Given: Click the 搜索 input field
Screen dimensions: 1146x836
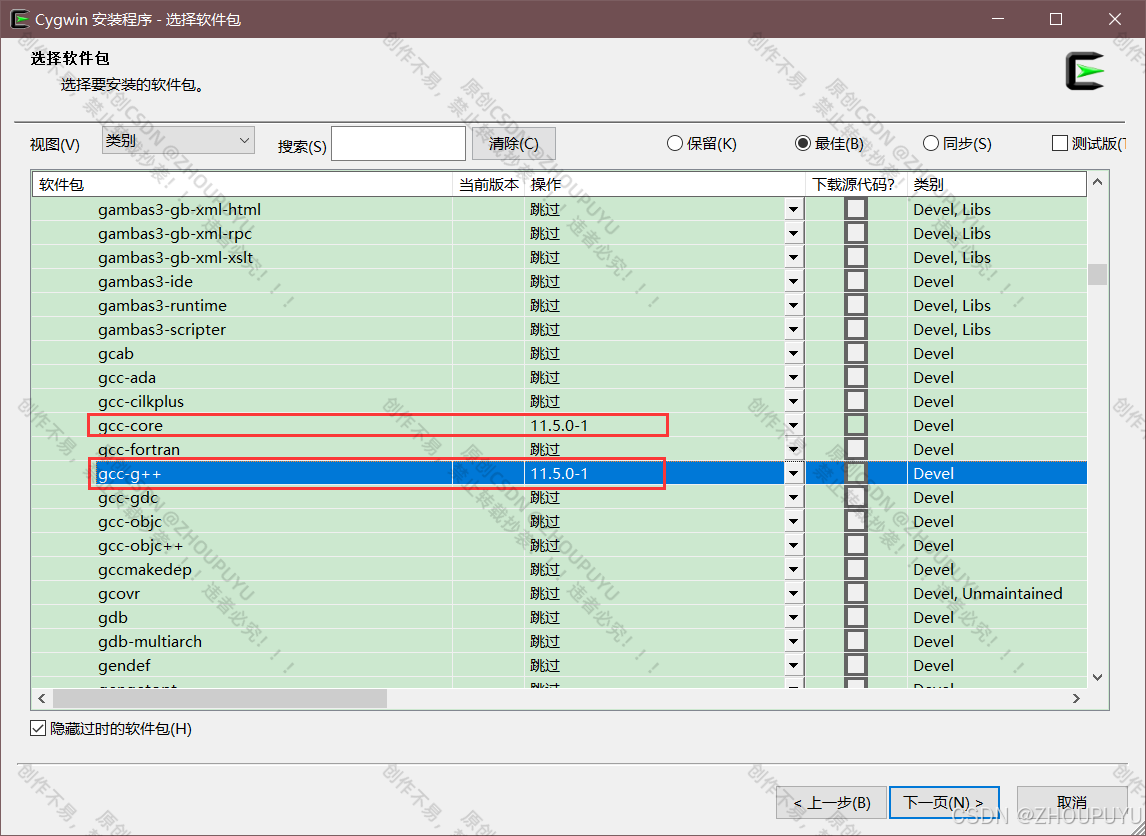Looking at the screenshot, I should tap(398, 143).
